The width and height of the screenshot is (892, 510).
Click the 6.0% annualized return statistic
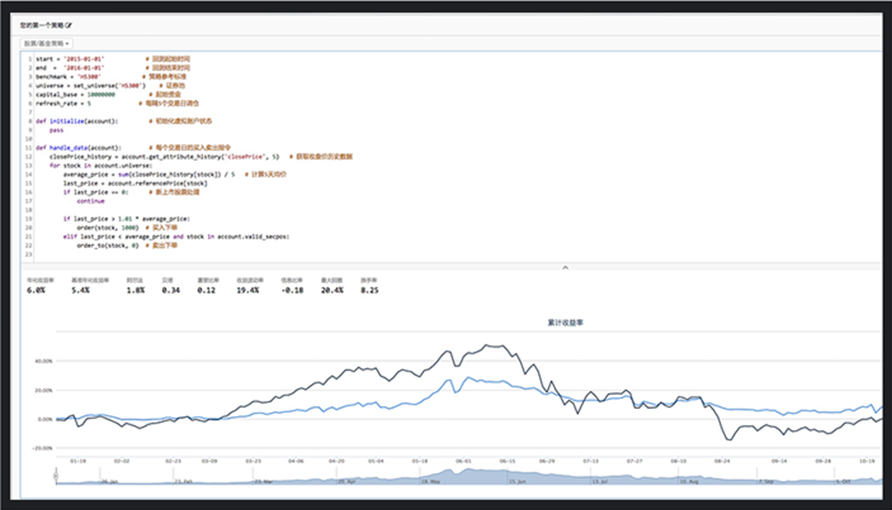(35, 290)
